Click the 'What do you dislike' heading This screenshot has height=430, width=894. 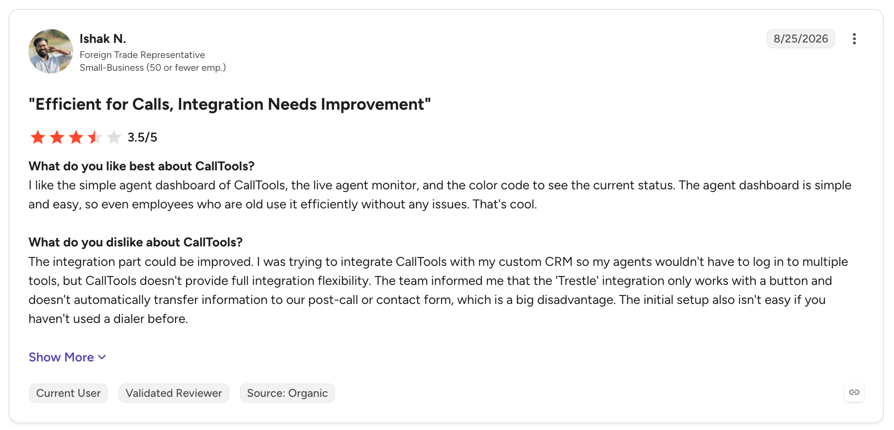pos(136,242)
